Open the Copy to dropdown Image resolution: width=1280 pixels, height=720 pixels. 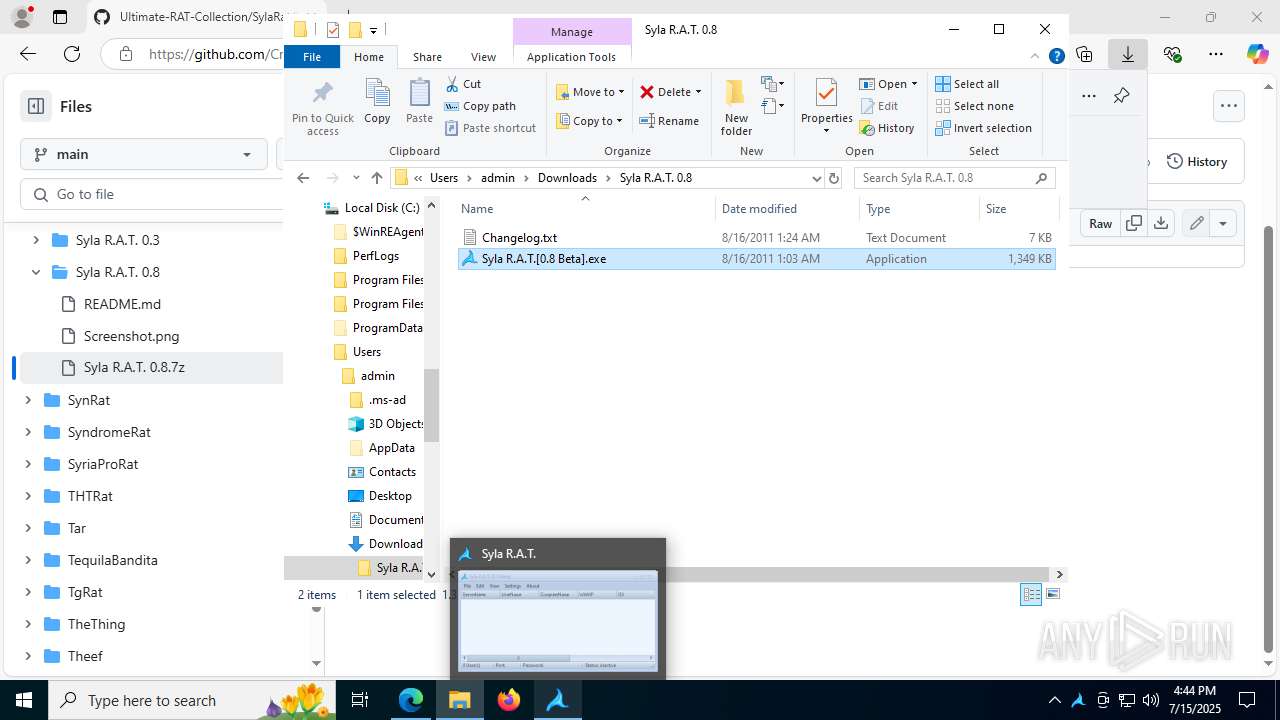pyautogui.click(x=590, y=121)
